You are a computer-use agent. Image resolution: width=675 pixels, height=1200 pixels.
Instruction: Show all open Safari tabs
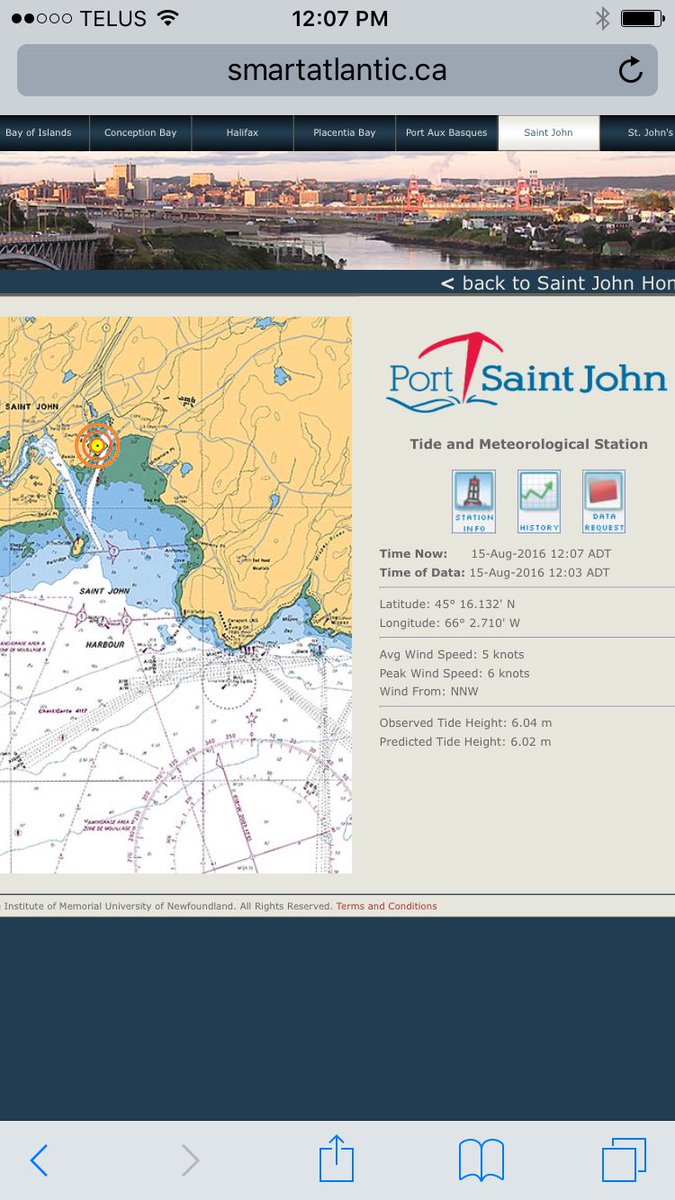(x=624, y=1160)
